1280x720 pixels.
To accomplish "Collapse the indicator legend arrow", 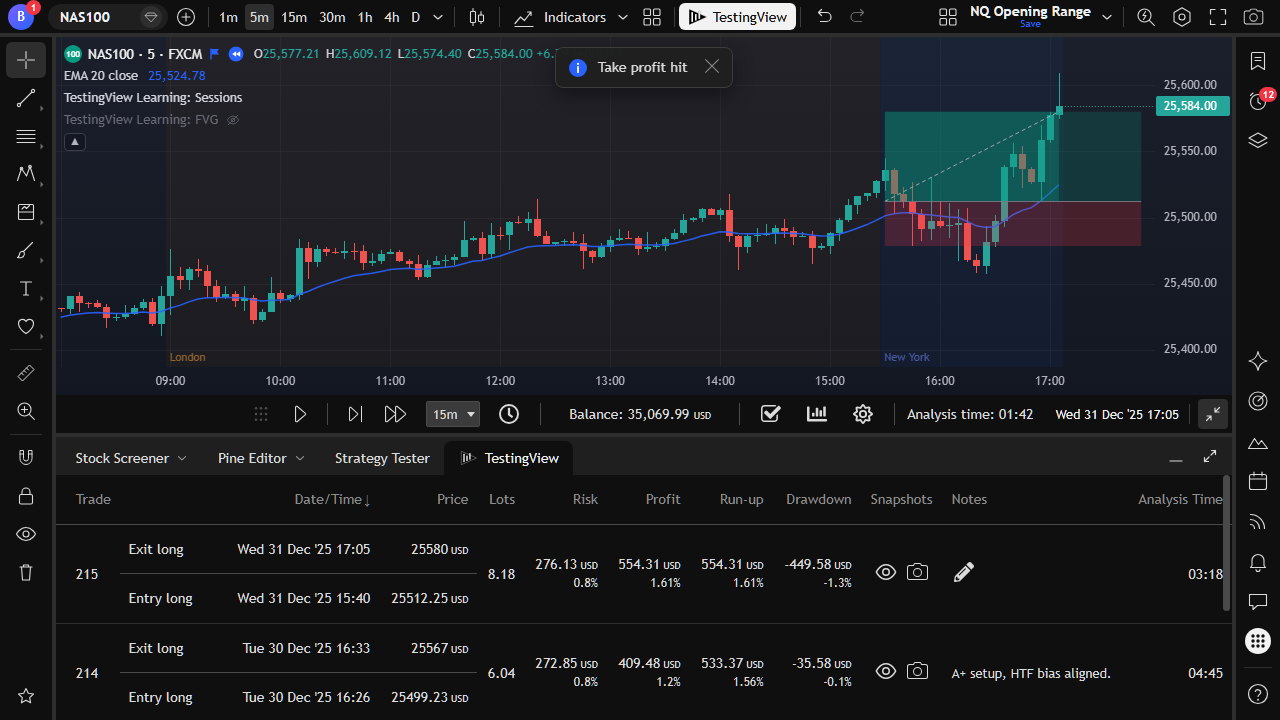I will pos(74,142).
